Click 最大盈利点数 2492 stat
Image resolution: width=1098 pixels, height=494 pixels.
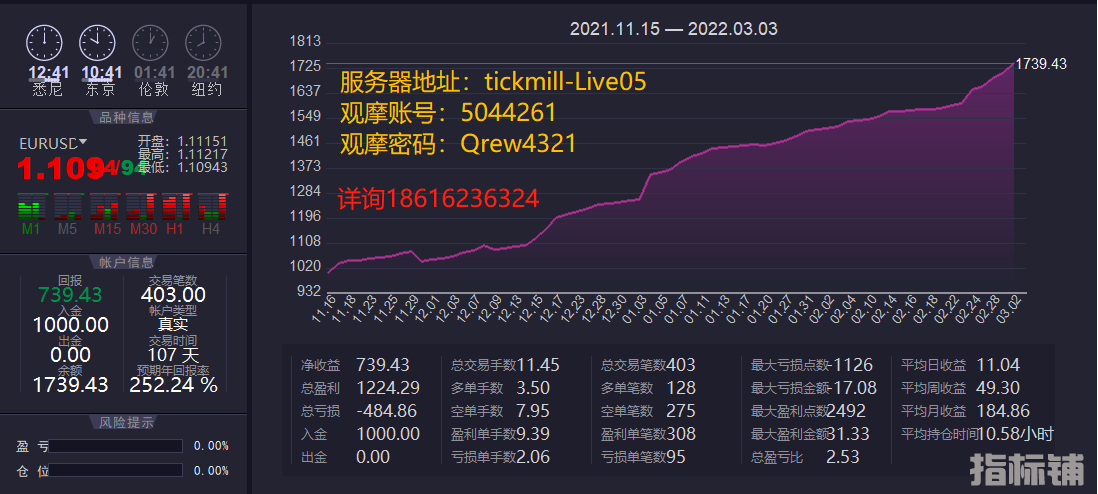[x=808, y=411]
